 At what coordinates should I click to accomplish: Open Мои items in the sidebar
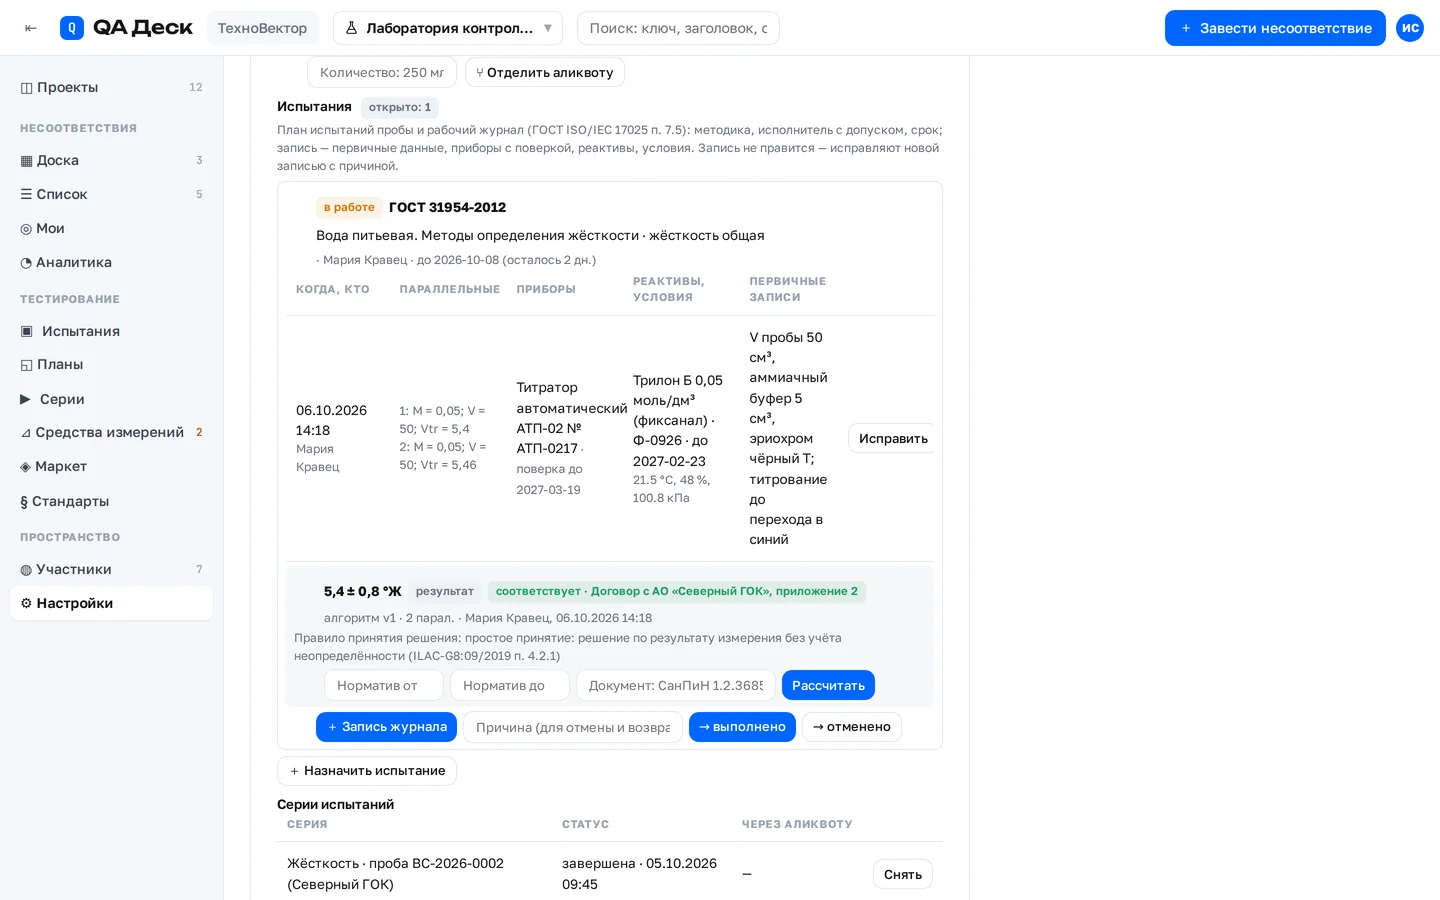(x=111, y=228)
